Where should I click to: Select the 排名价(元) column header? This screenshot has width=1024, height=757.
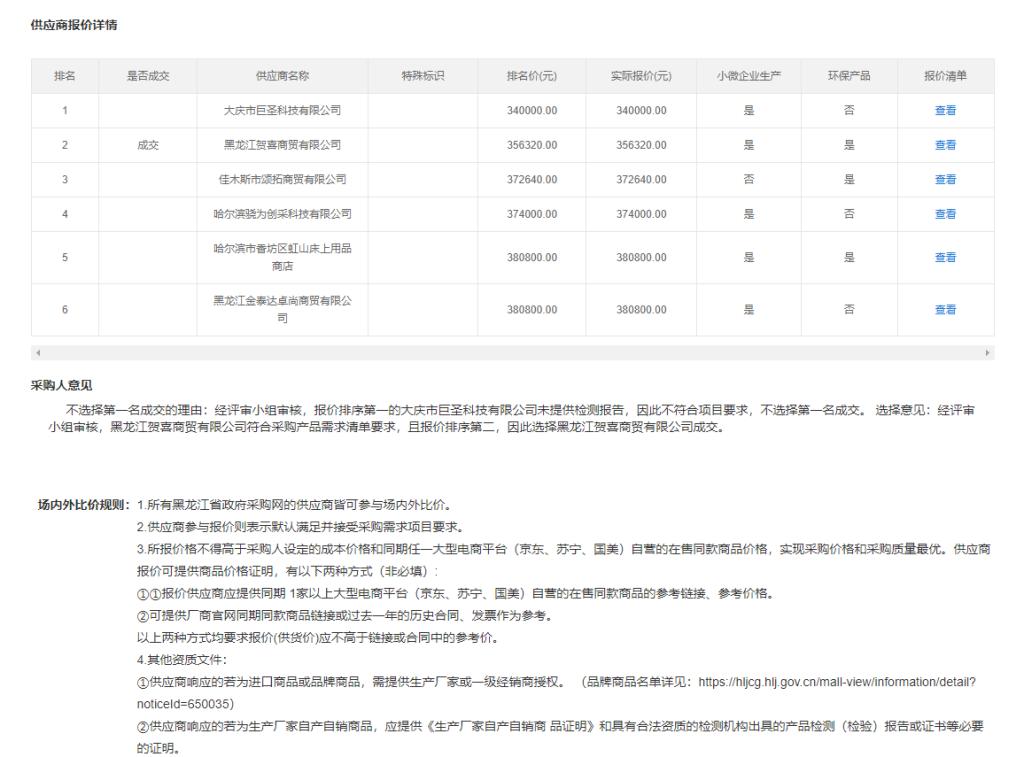[532, 76]
